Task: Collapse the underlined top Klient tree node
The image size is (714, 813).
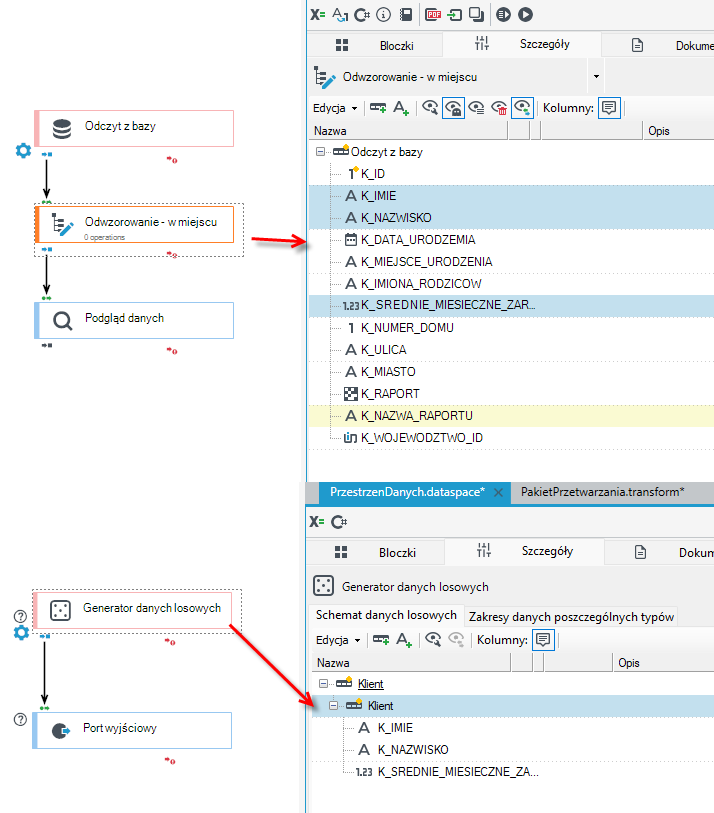Action: point(323,684)
